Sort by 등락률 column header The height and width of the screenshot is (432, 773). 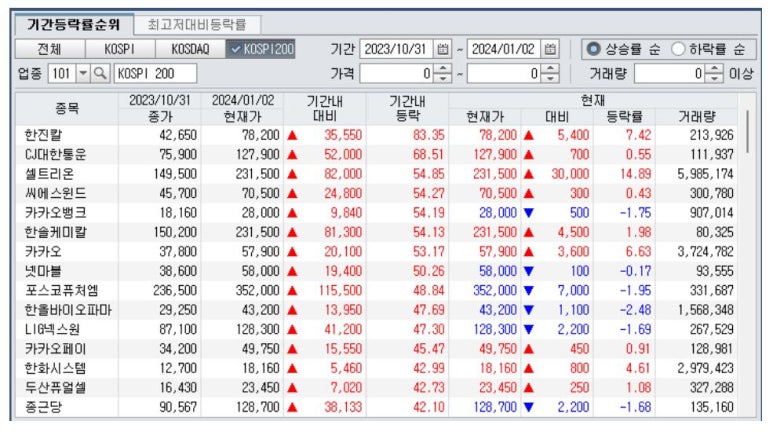tap(624, 117)
